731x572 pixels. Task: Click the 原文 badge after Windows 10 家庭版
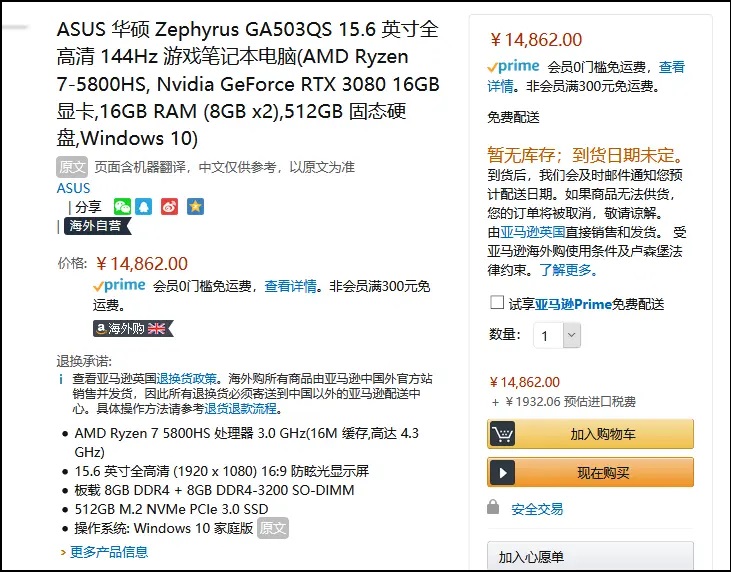273,528
